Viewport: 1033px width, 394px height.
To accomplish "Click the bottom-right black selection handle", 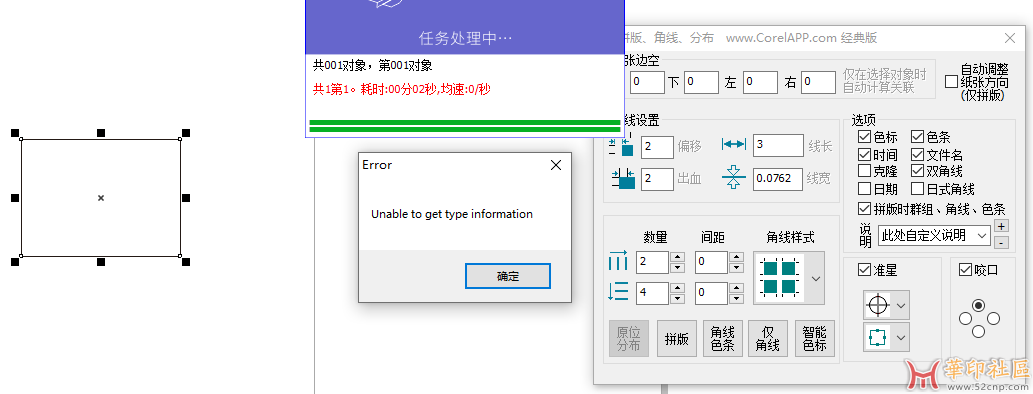I will (x=186, y=262).
